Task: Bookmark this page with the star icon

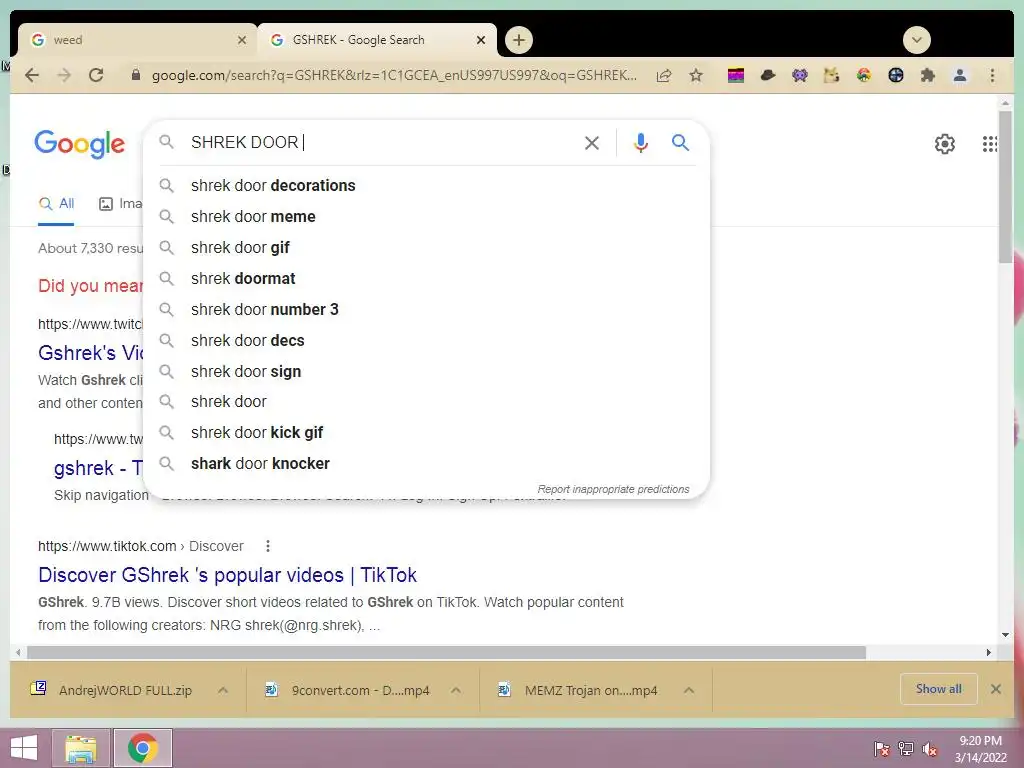Action: click(696, 75)
